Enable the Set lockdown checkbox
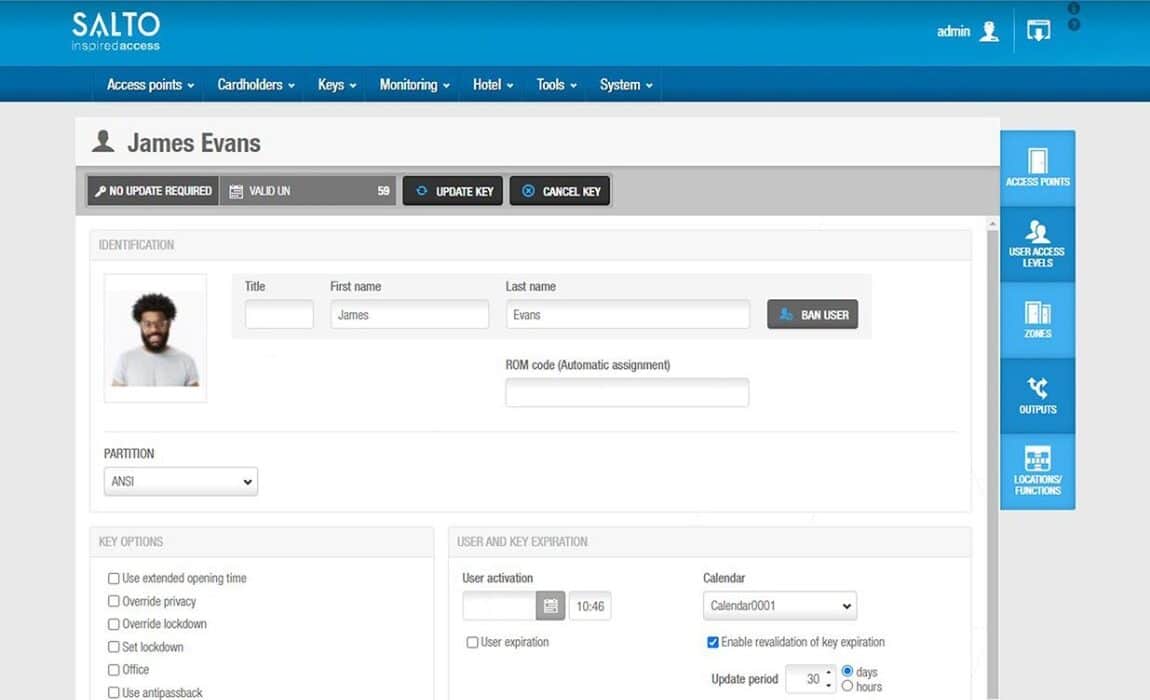 [x=114, y=646]
